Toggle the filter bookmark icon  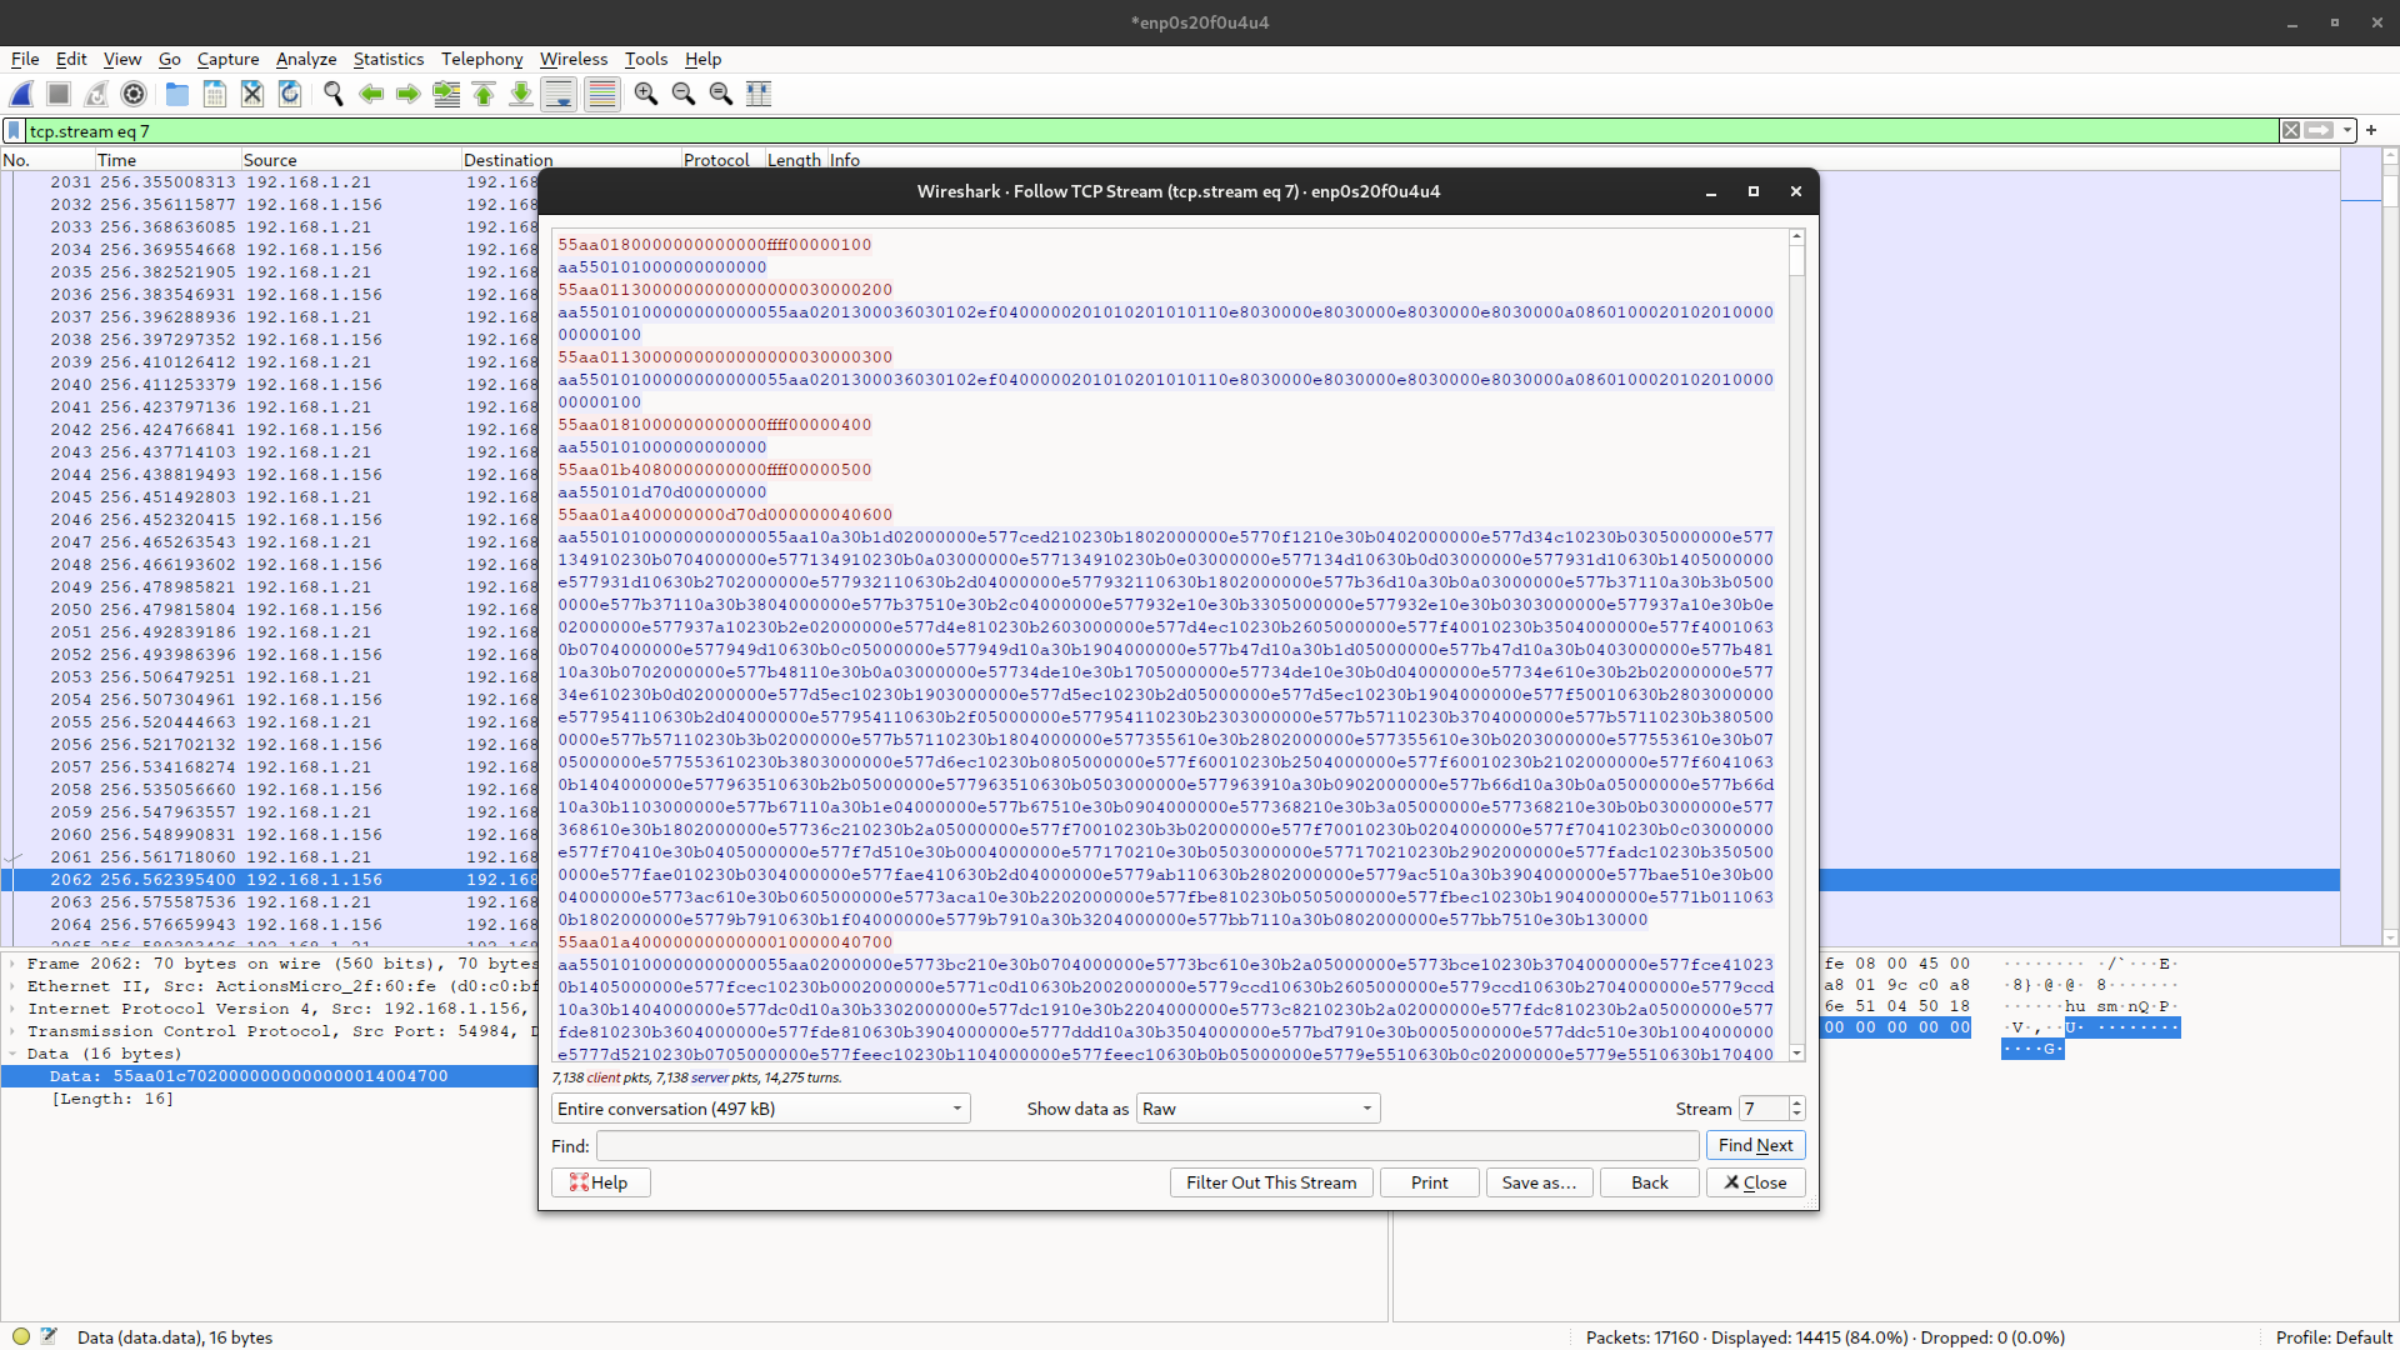(x=12, y=131)
